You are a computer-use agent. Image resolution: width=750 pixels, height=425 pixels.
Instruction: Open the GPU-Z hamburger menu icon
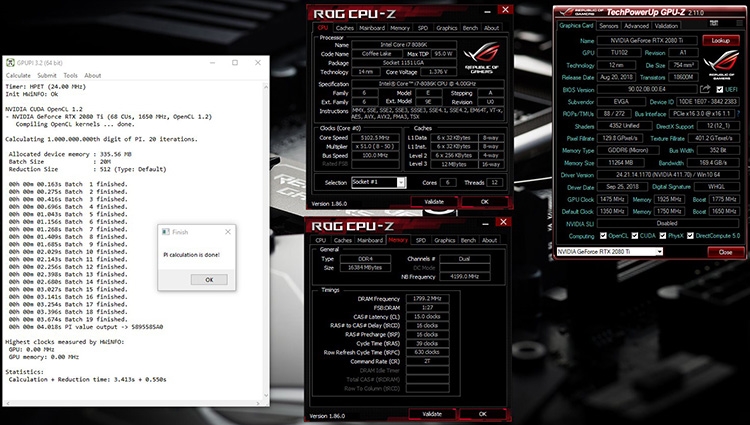tap(740, 23)
